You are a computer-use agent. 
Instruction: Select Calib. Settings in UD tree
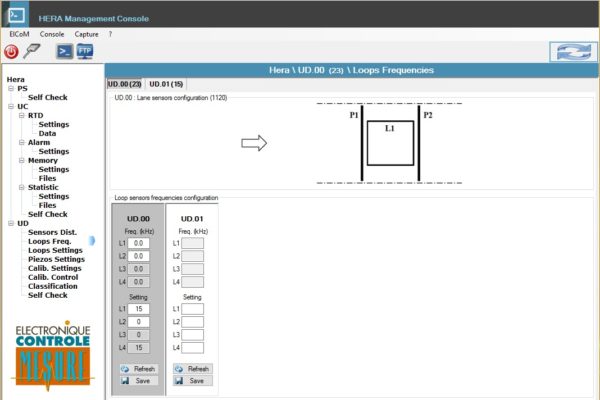pyautogui.click(x=55, y=268)
